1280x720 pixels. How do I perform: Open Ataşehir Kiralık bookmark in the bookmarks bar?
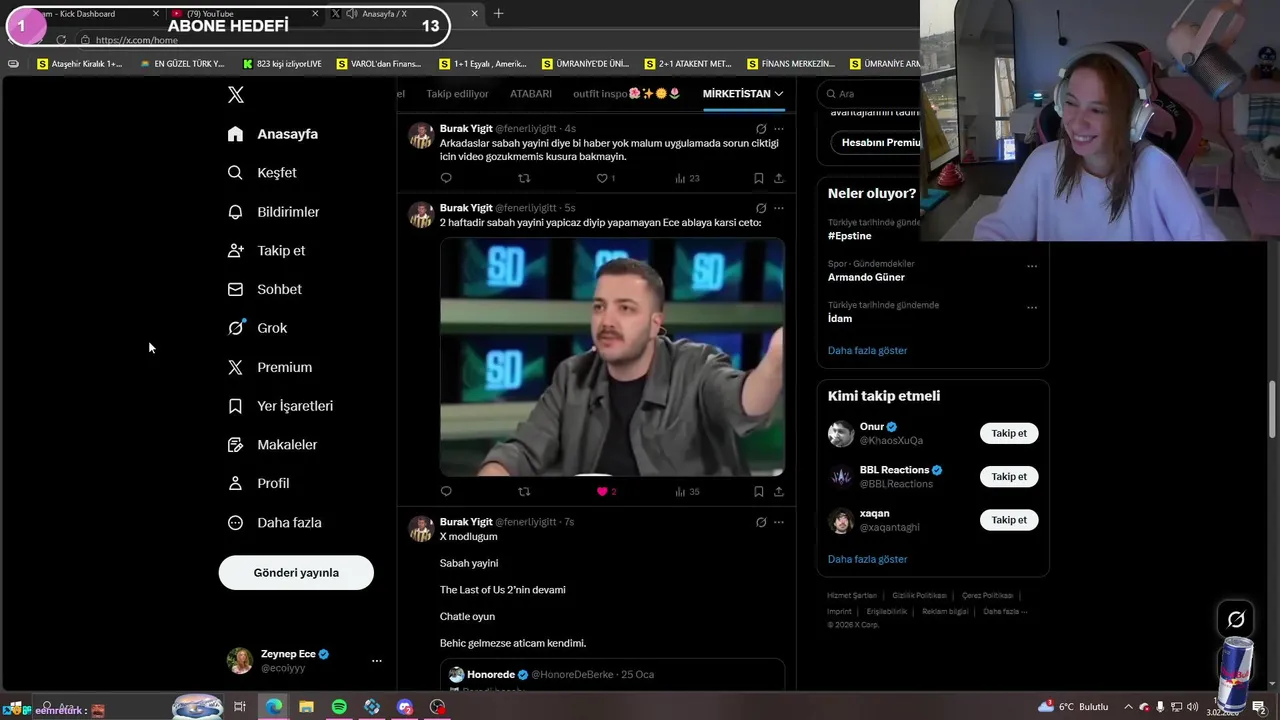pyautogui.click(x=80, y=64)
